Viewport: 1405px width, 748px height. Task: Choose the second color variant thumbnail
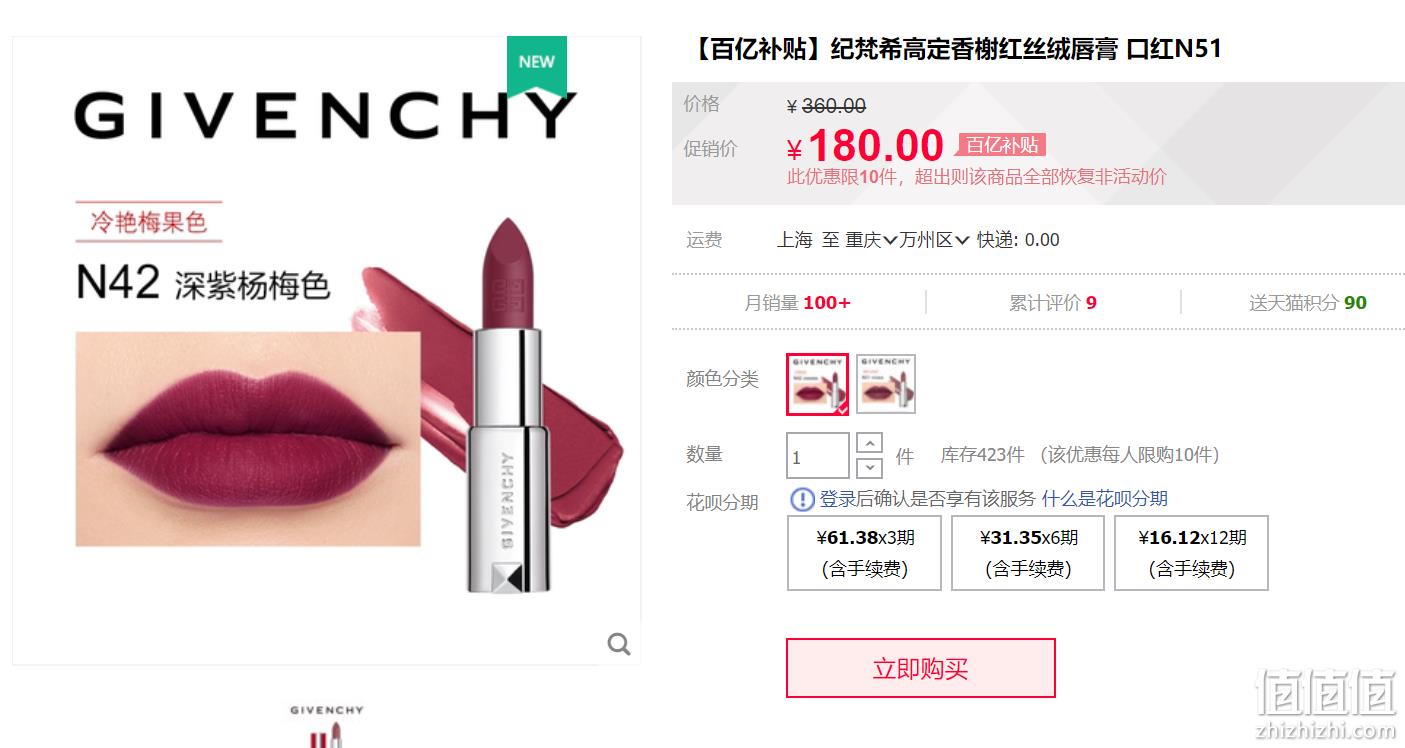(x=886, y=383)
